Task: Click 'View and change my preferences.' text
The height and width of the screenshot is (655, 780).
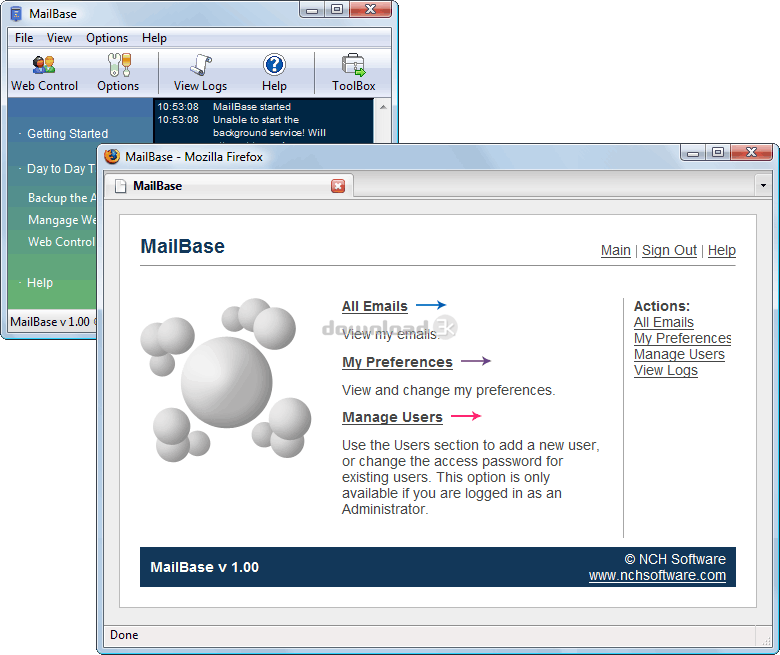Action: [448, 390]
